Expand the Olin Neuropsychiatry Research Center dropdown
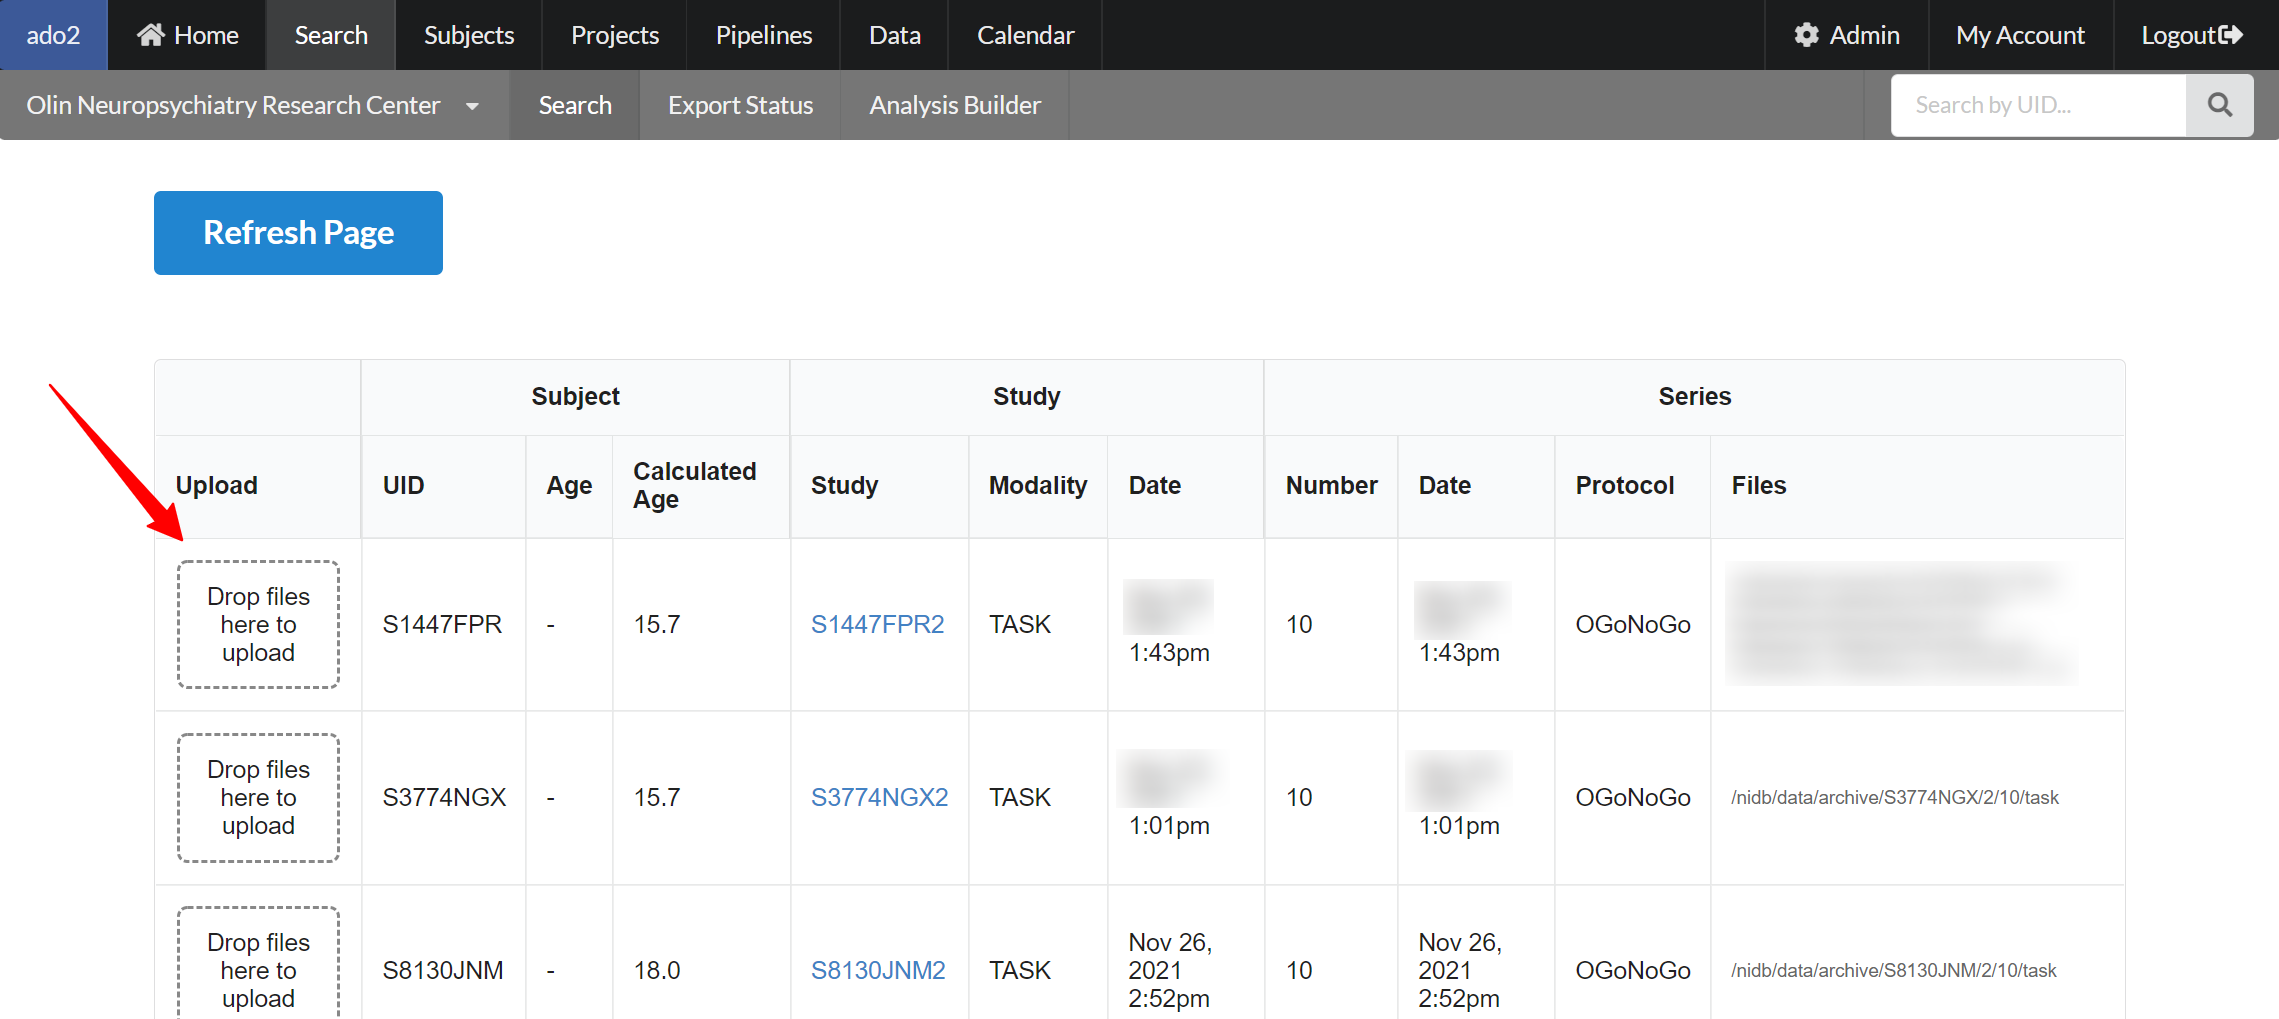2279x1019 pixels. pos(472,106)
